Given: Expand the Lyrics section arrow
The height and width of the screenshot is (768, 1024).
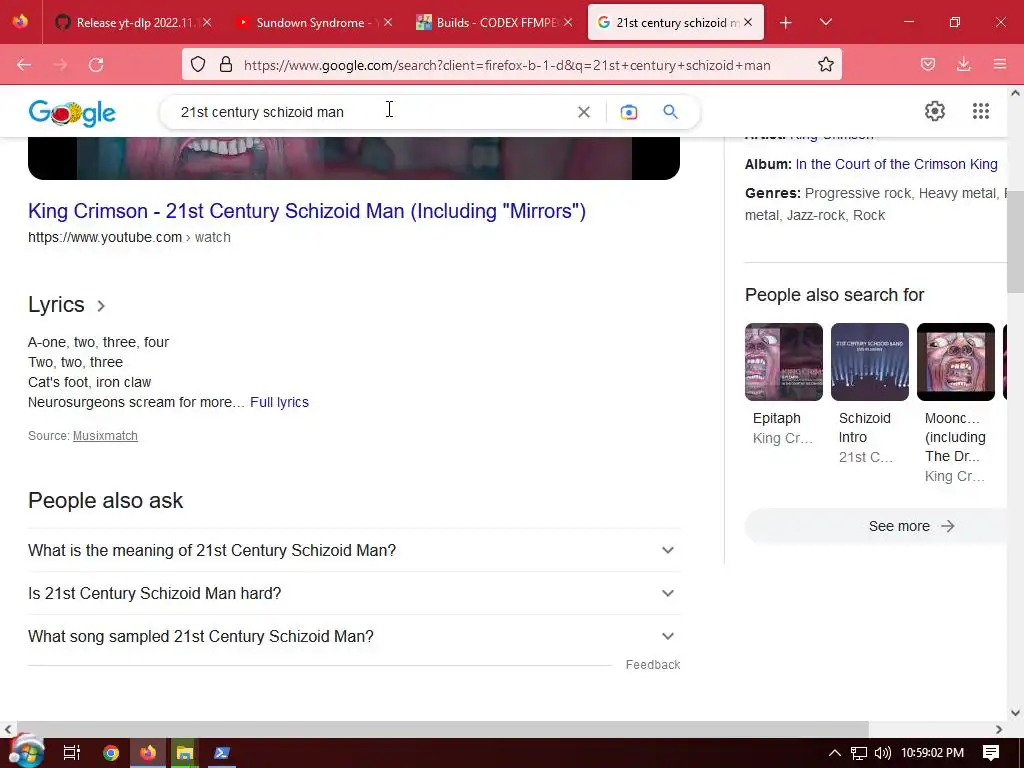Looking at the screenshot, I should (x=101, y=306).
